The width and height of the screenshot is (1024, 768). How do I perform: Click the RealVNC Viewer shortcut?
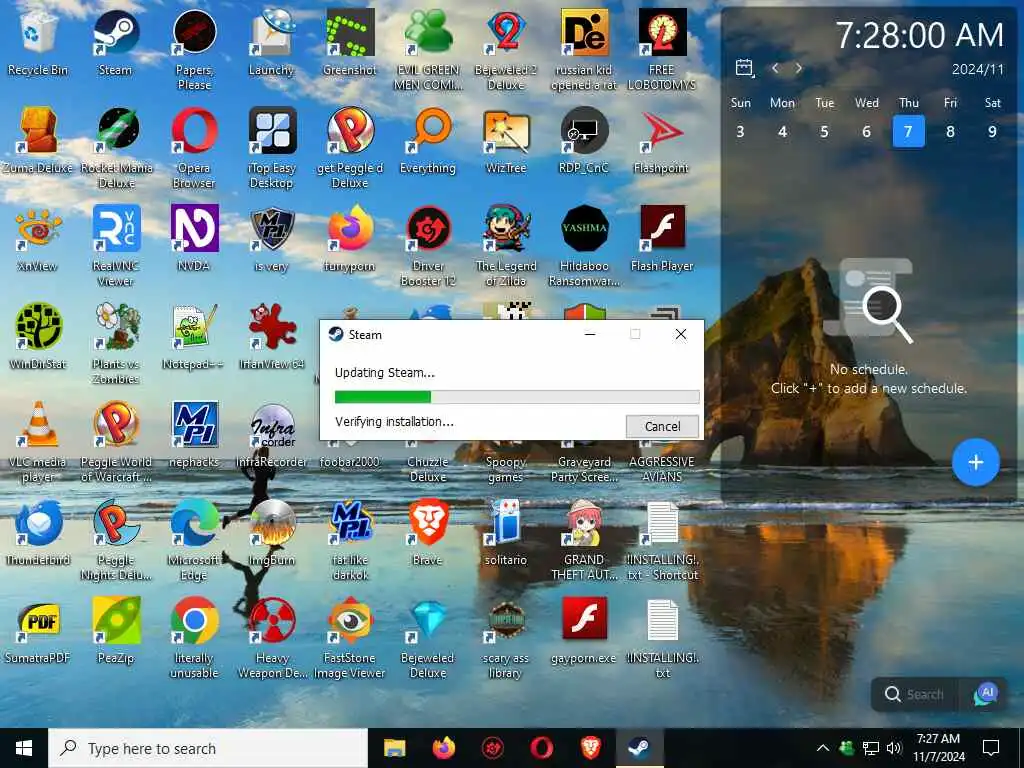(x=116, y=229)
